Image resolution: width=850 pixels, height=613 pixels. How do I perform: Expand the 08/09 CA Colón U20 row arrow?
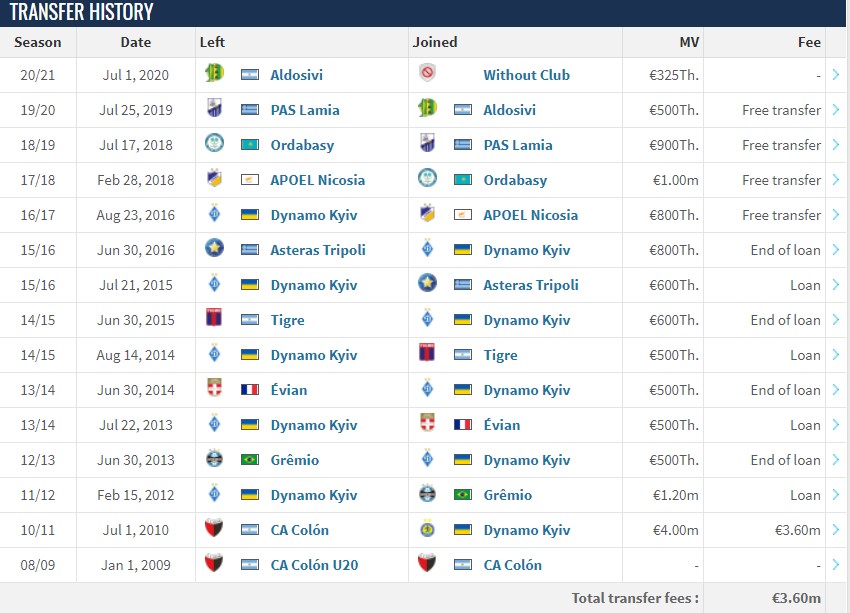[x=836, y=565]
